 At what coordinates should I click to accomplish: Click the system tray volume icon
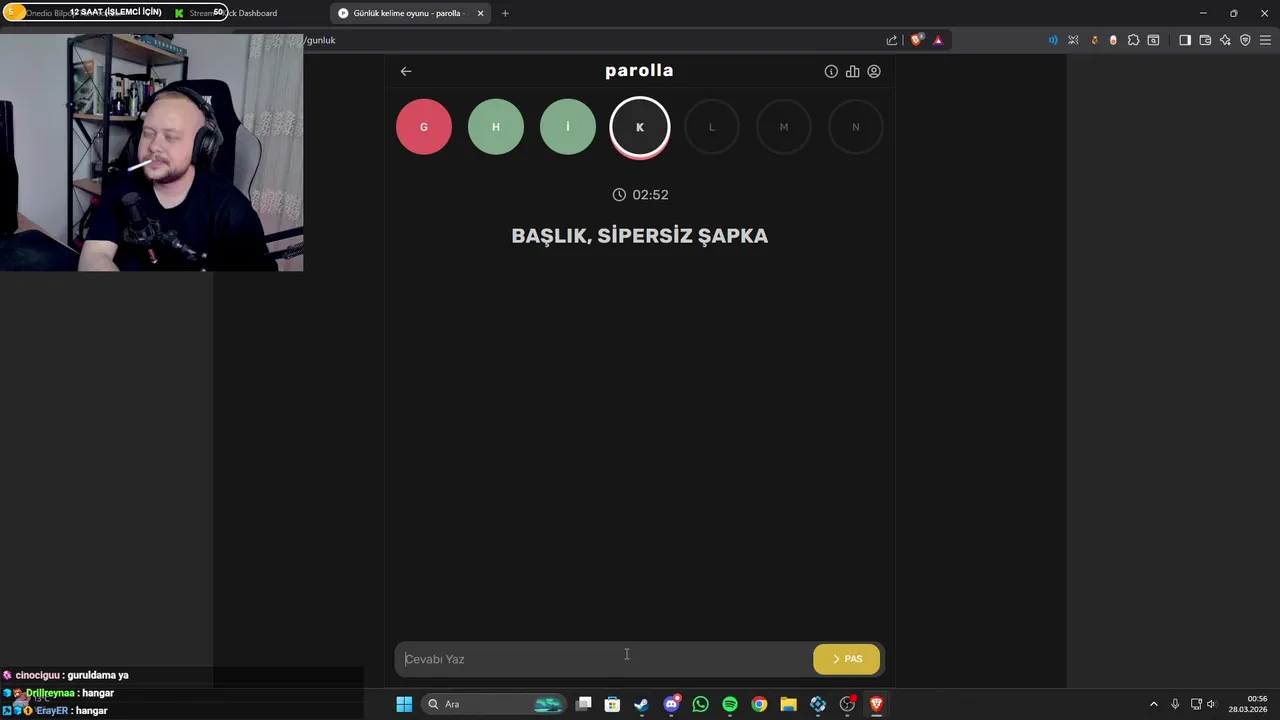click(x=1211, y=704)
